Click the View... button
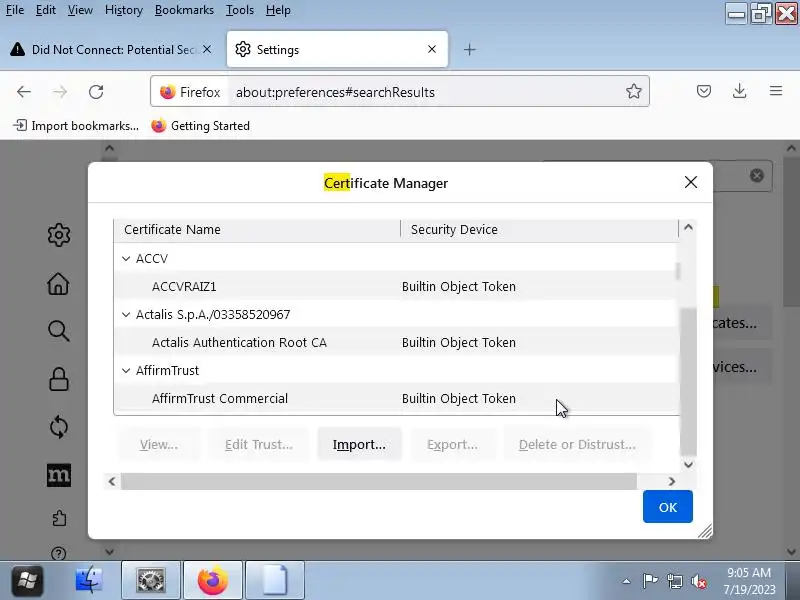The height and width of the screenshot is (600, 800). (159, 444)
